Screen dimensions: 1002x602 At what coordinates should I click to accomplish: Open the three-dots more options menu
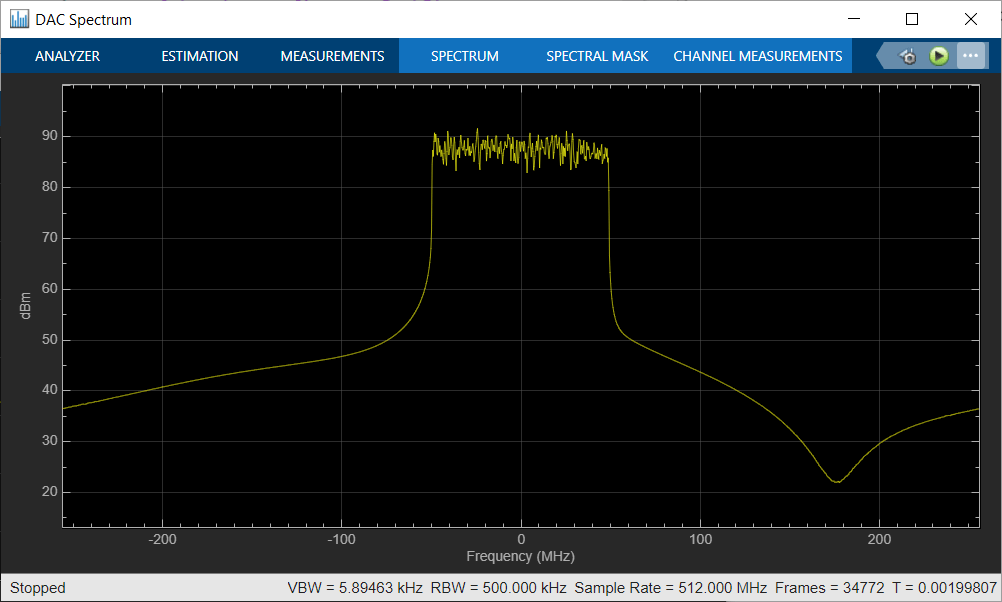coord(970,56)
